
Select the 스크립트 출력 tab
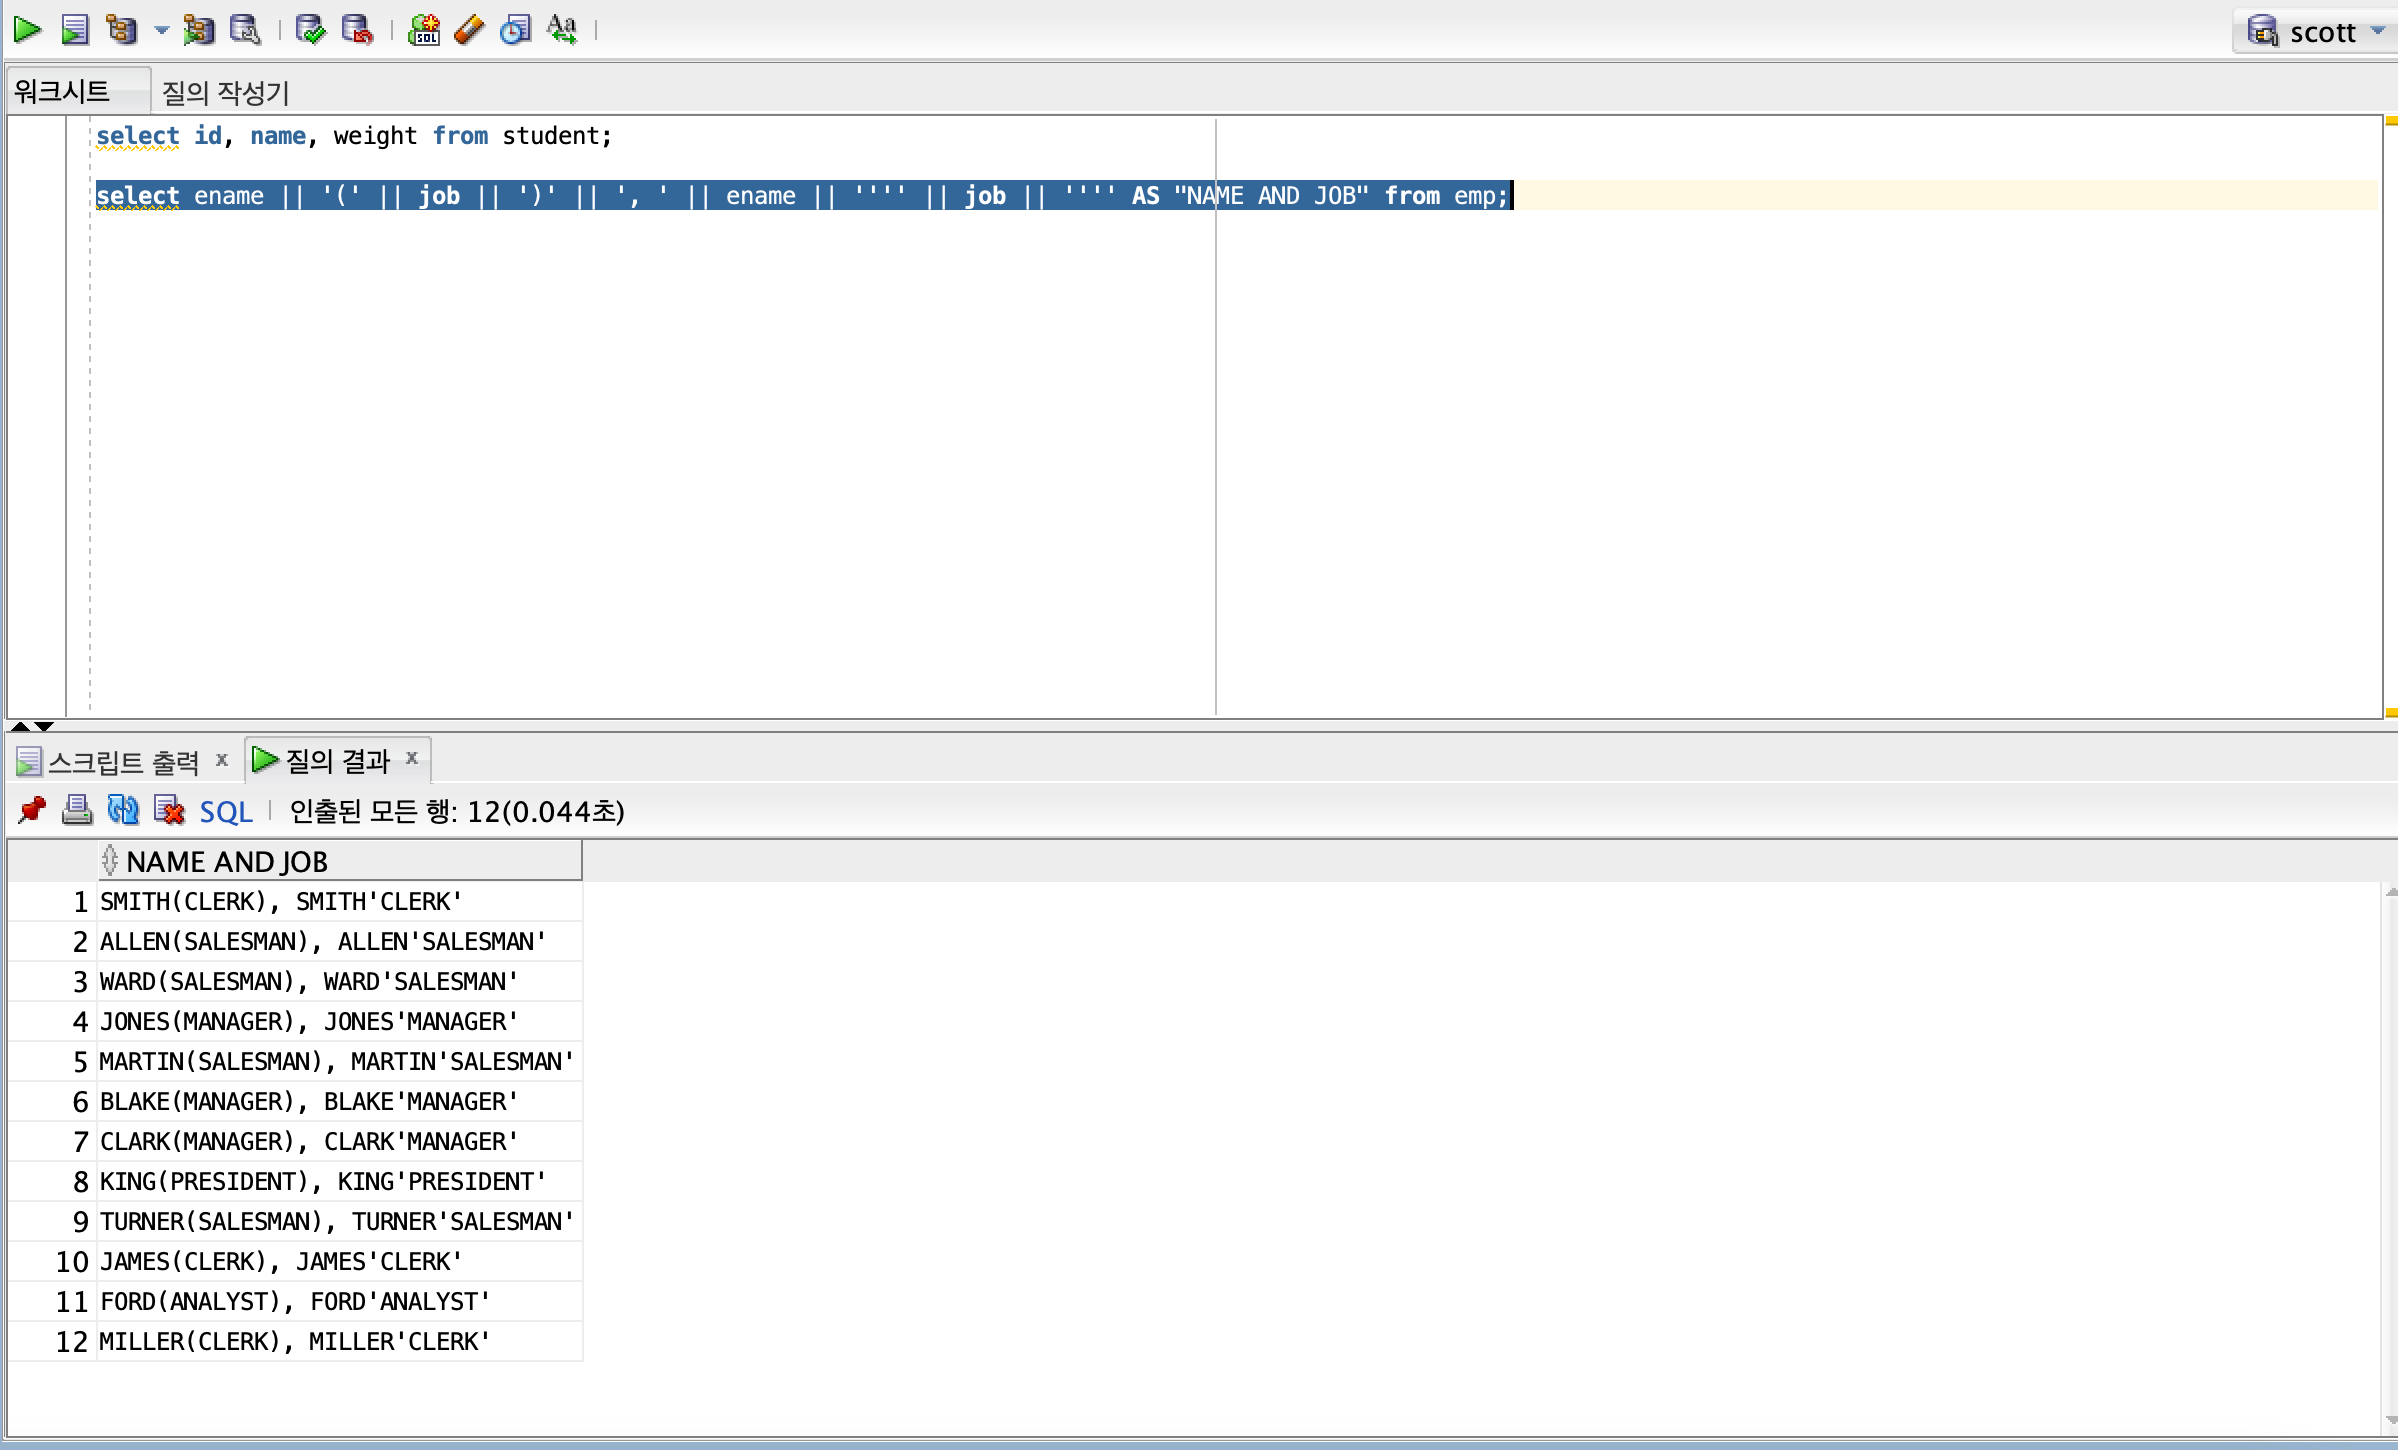pos(124,762)
